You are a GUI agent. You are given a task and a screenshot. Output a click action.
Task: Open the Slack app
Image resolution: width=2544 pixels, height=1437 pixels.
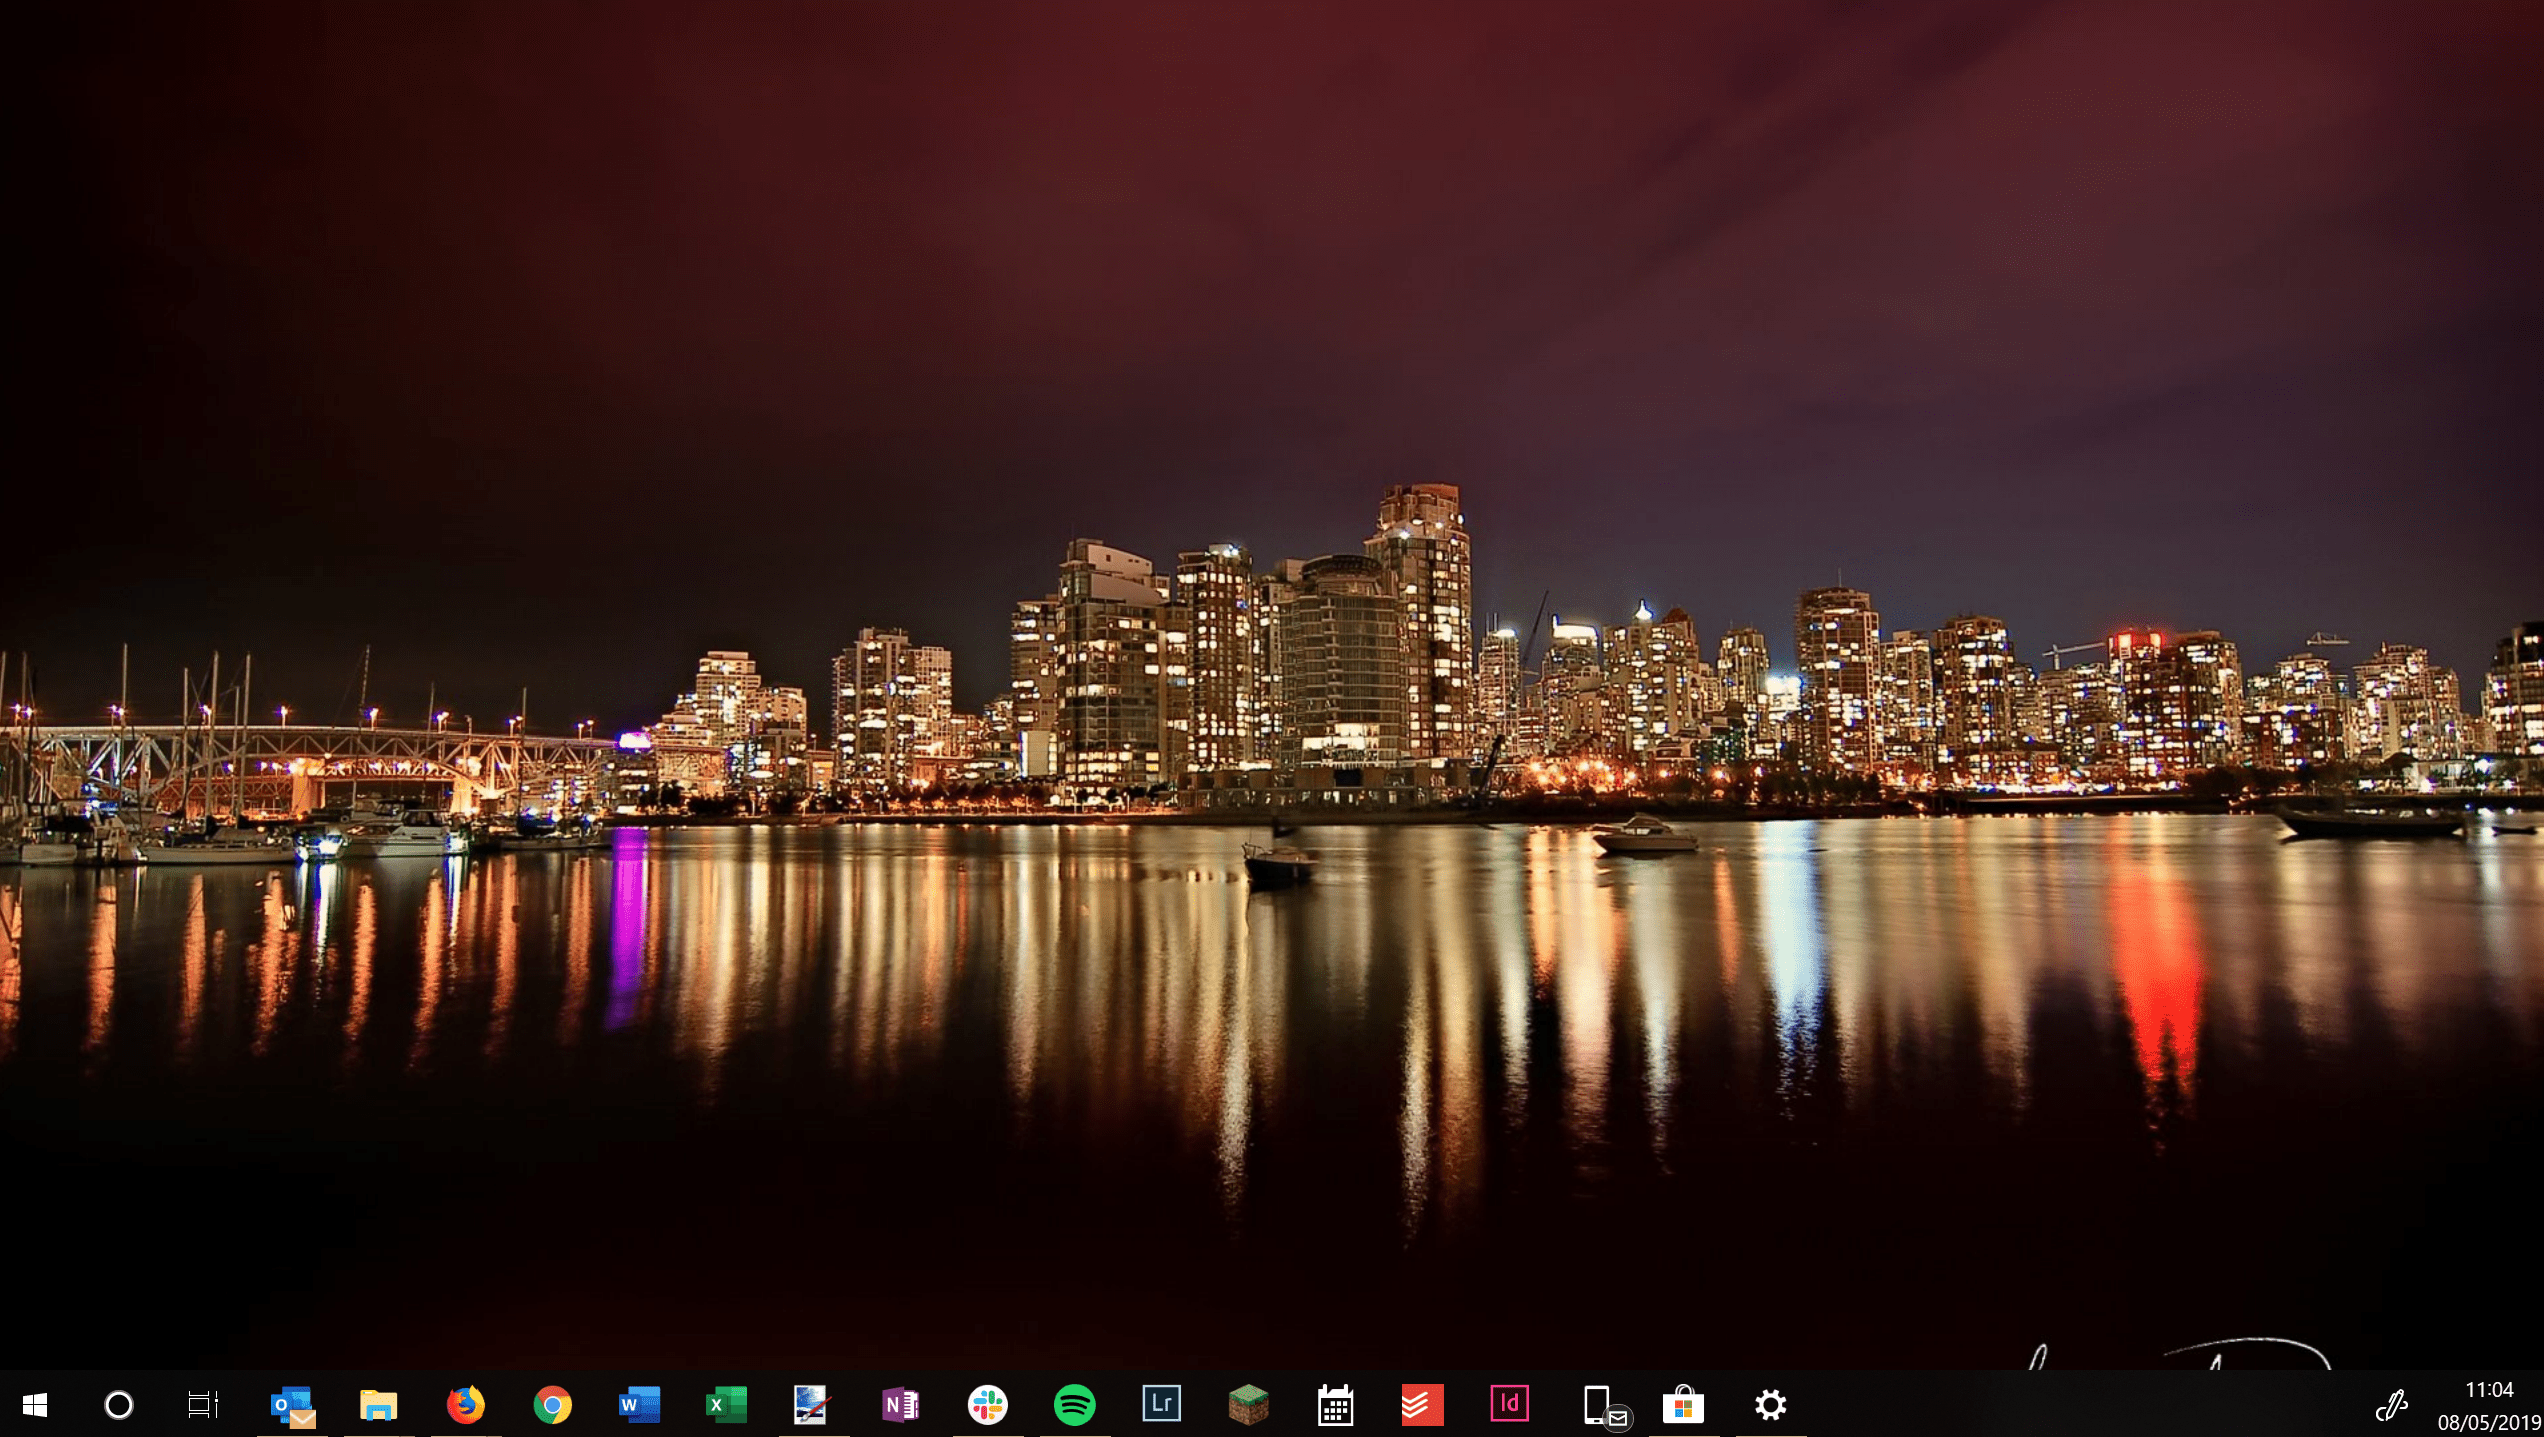click(987, 1405)
